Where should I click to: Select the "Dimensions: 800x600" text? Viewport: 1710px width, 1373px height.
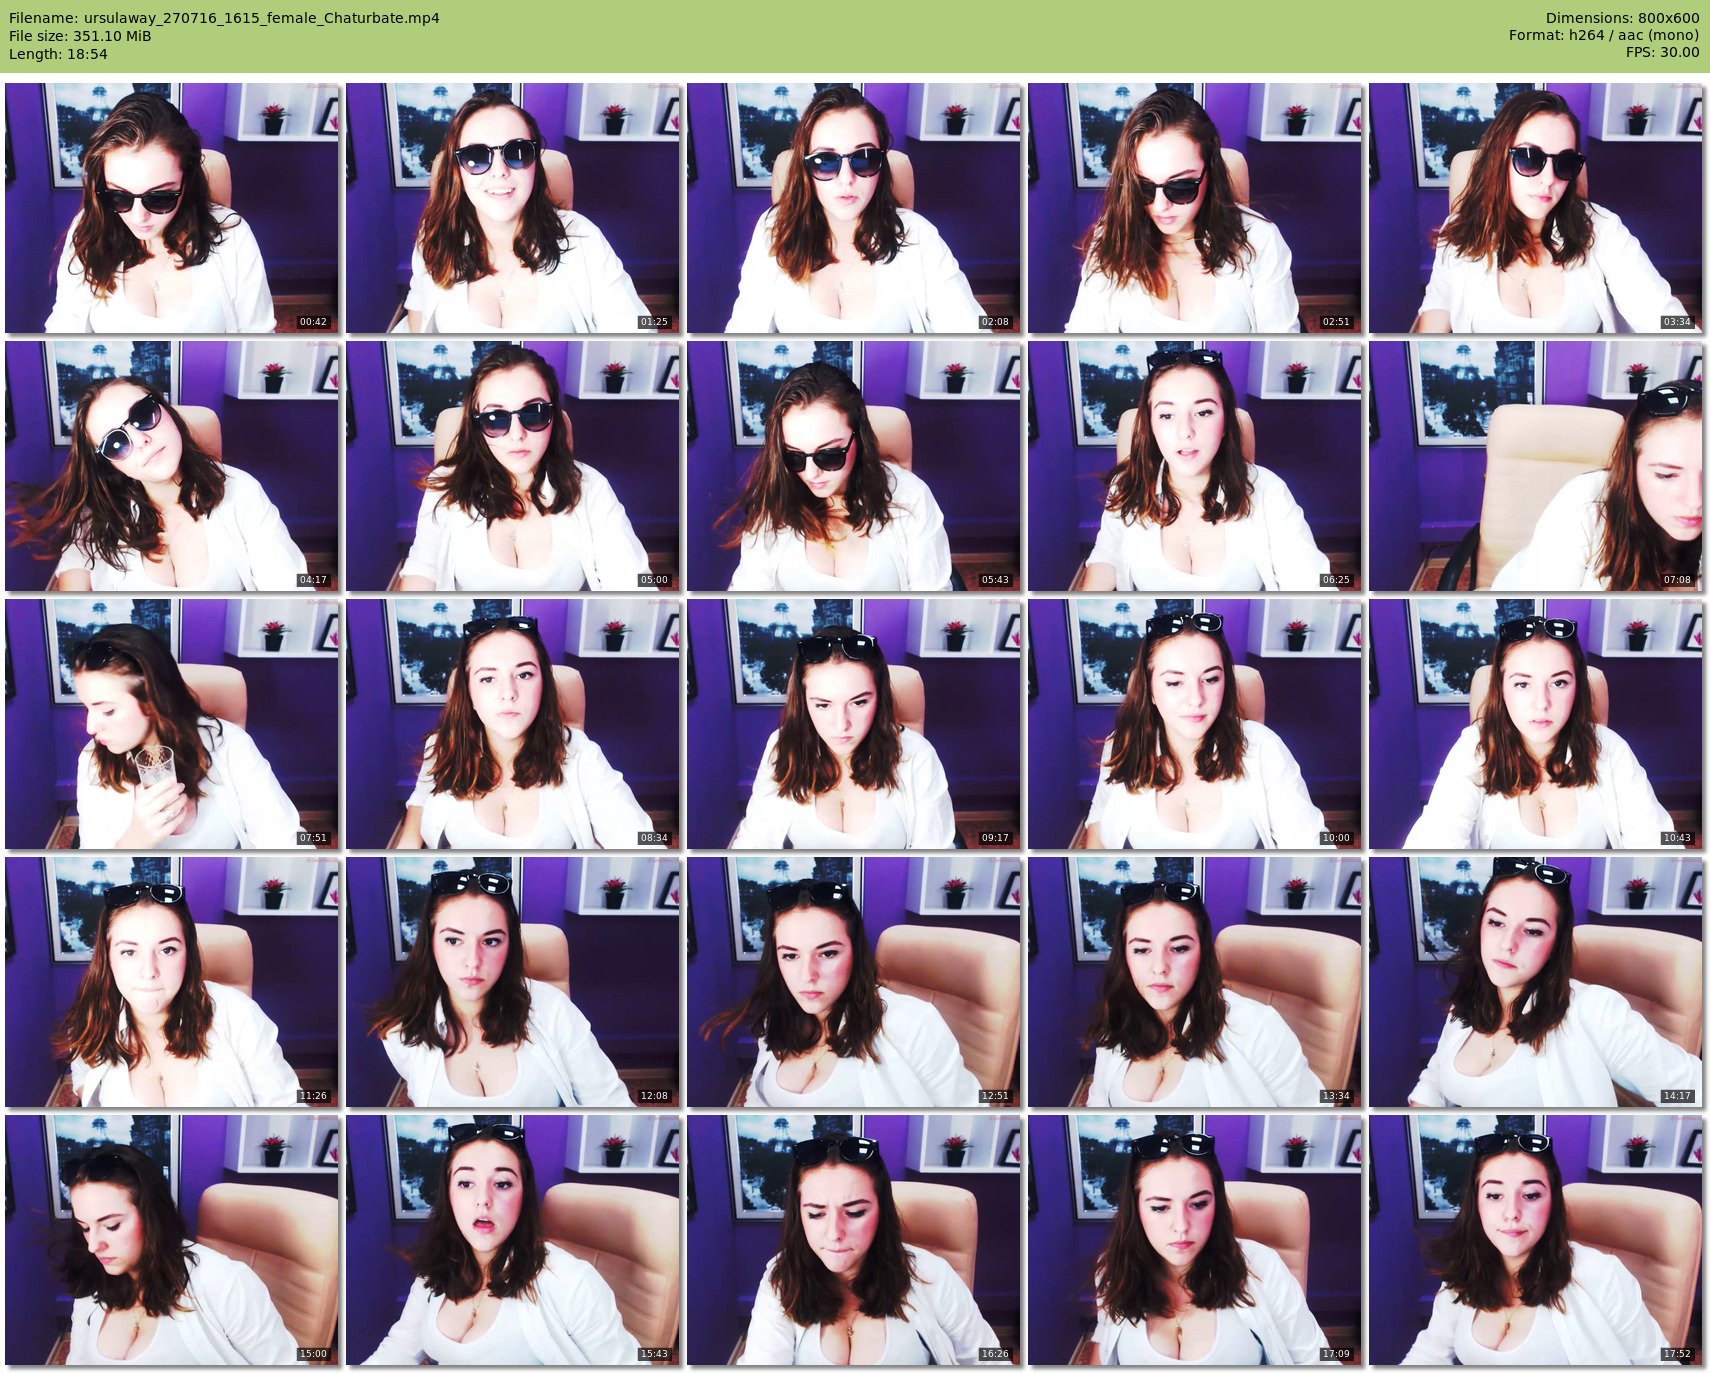(x=1622, y=18)
